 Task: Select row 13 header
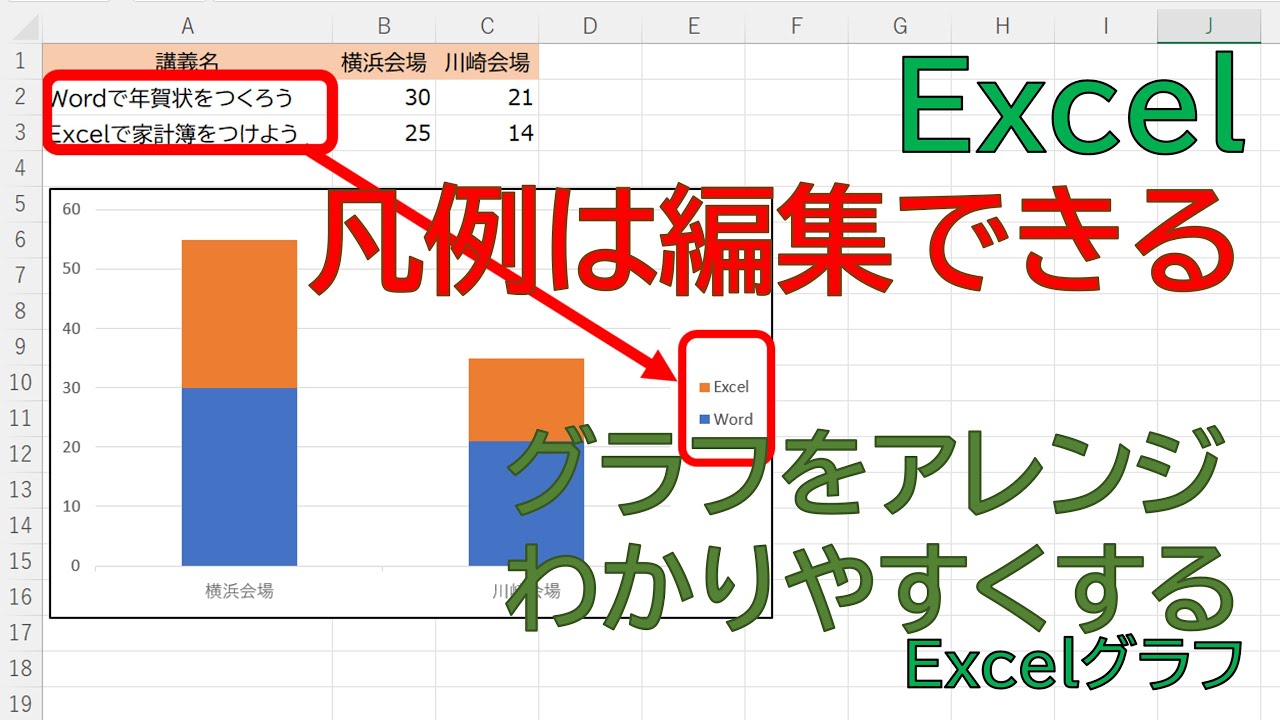(x=21, y=489)
